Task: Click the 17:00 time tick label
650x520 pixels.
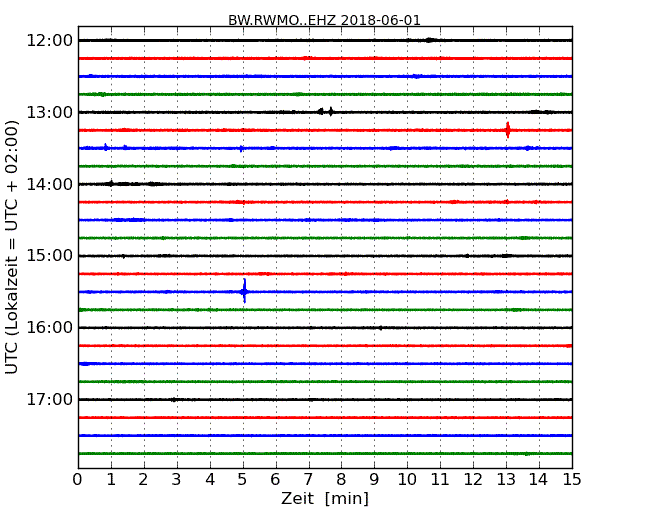Action: (x=50, y=400)
